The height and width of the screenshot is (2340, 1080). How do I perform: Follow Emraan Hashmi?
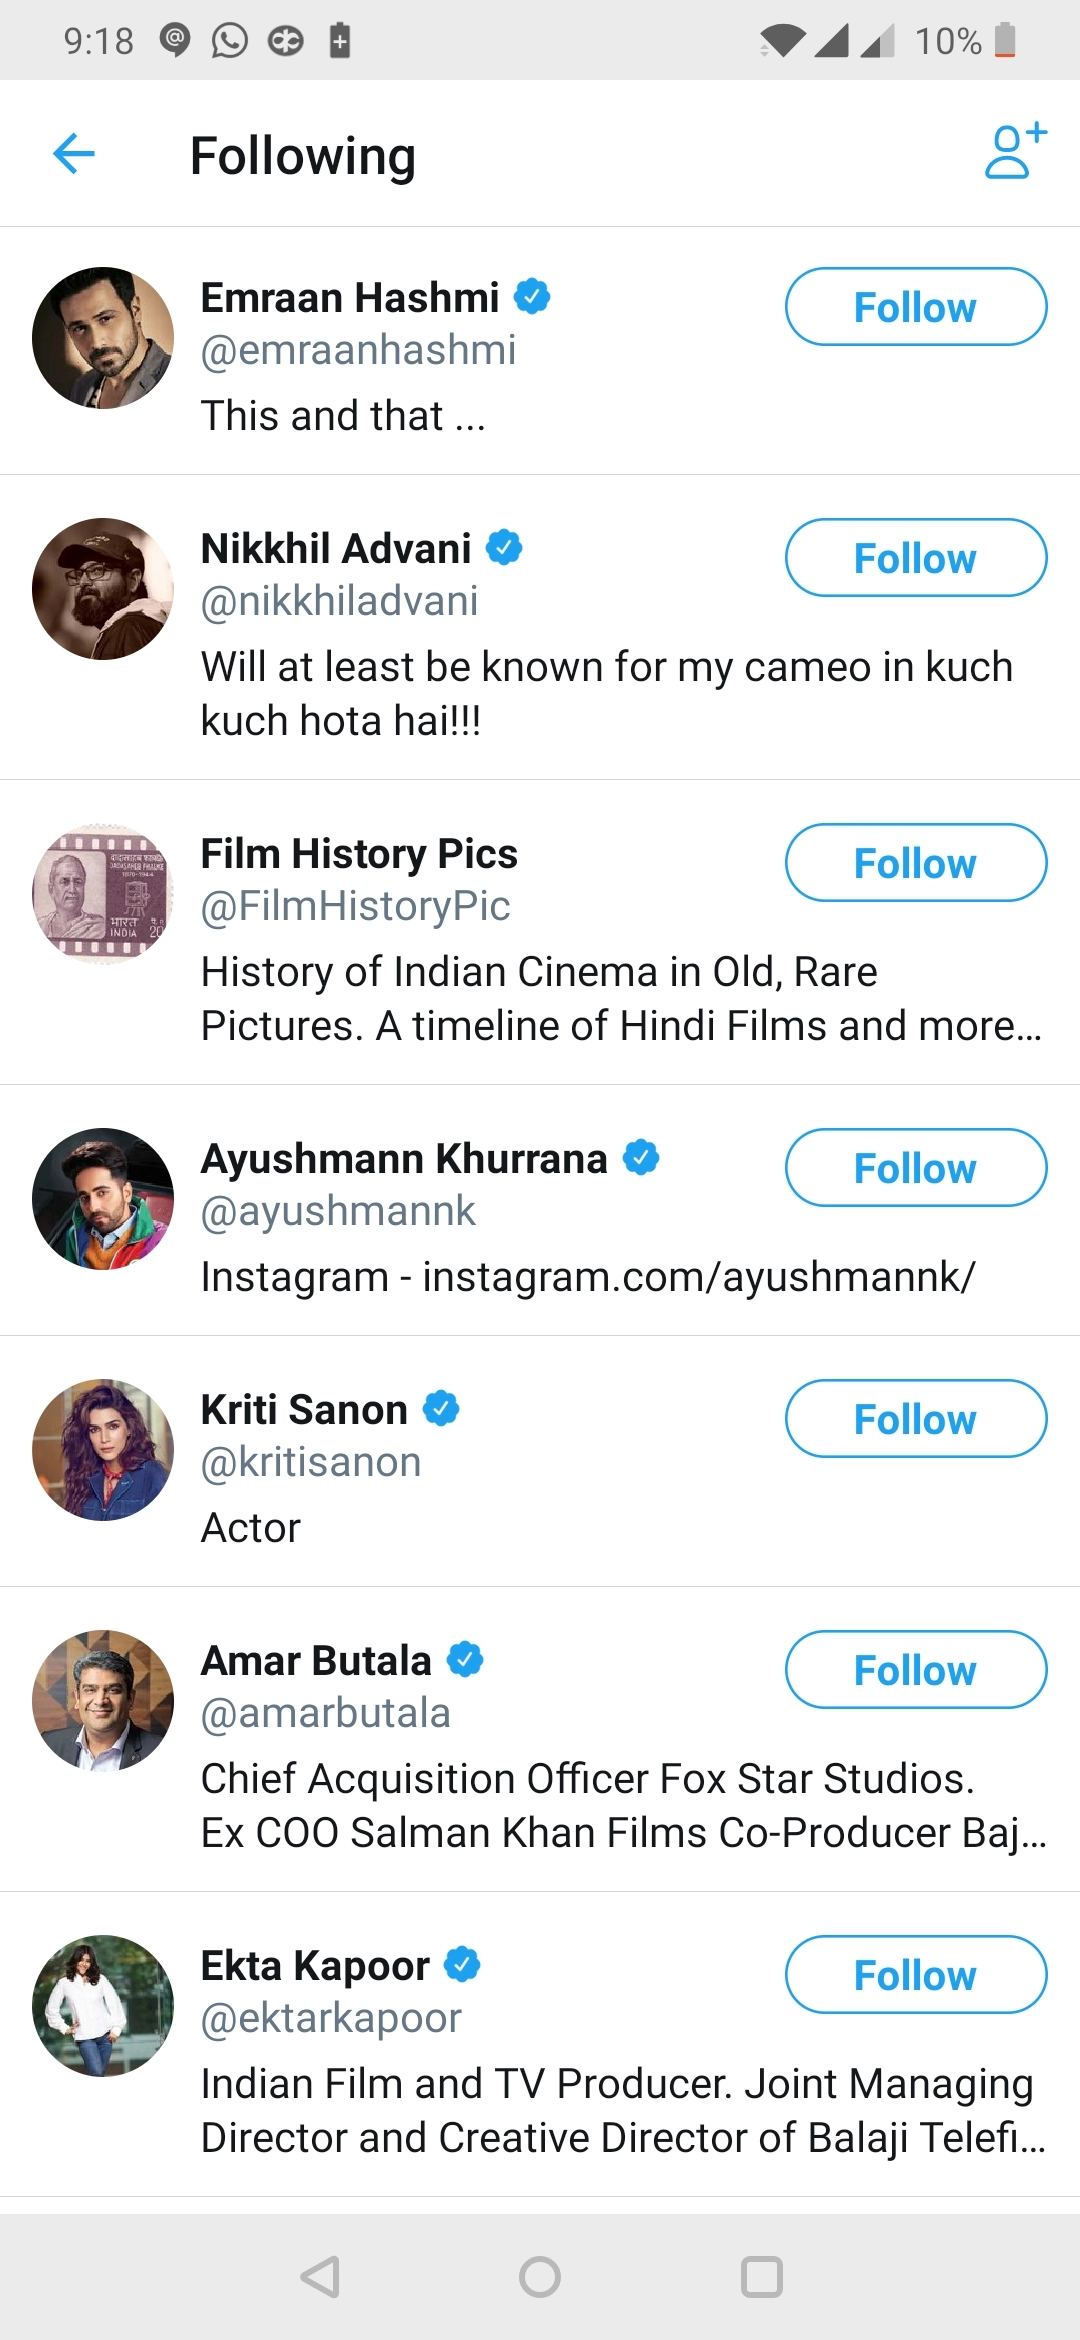point(915,307)
